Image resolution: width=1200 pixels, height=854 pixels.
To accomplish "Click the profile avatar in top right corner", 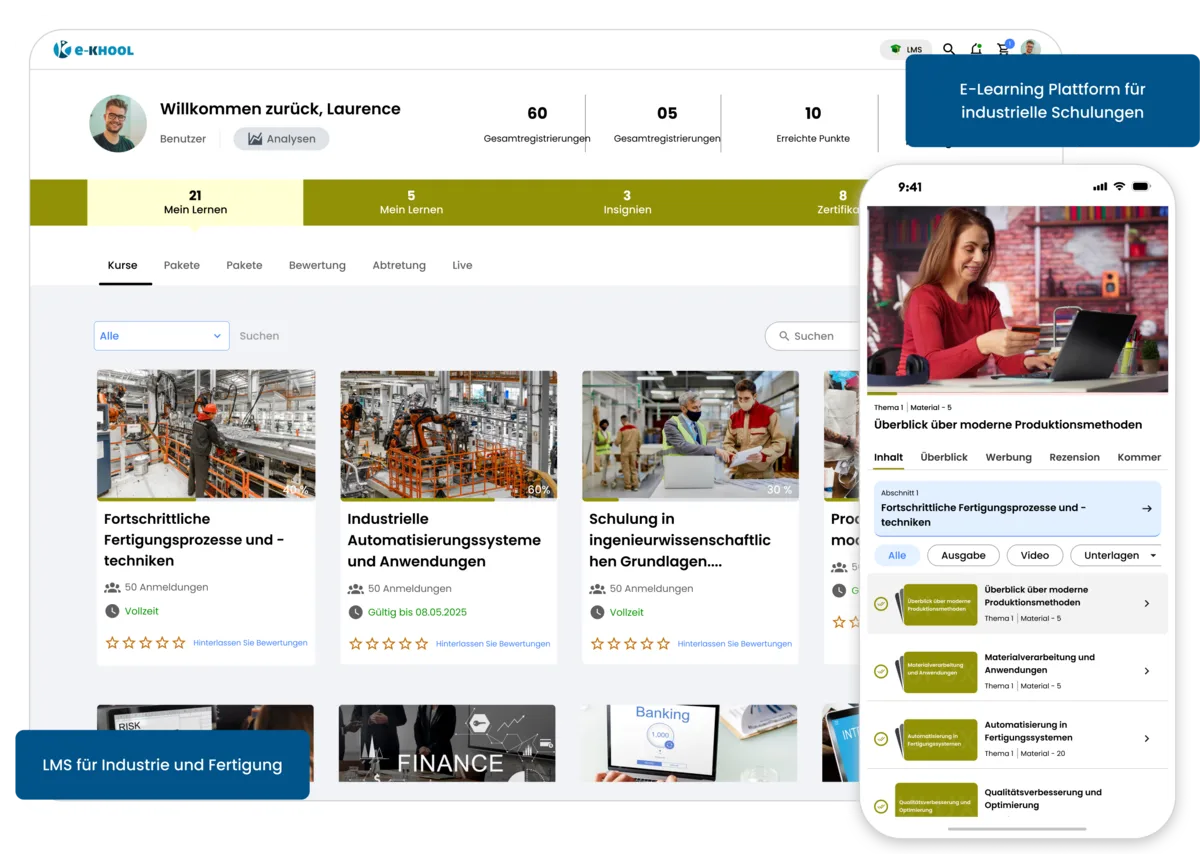I will click(1030, 48).
